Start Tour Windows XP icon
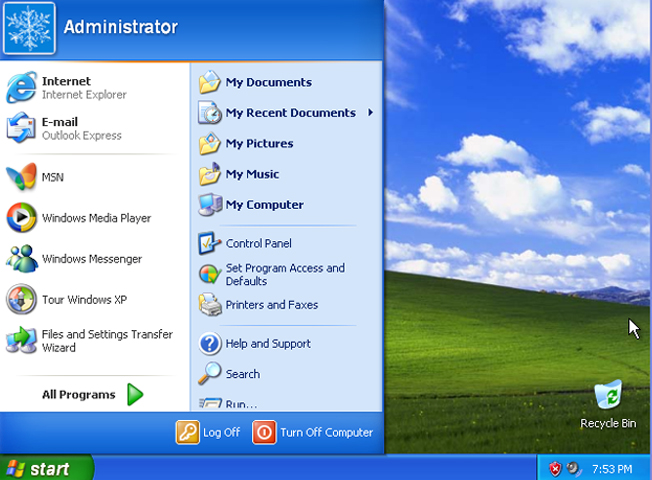 pos(21,299)
